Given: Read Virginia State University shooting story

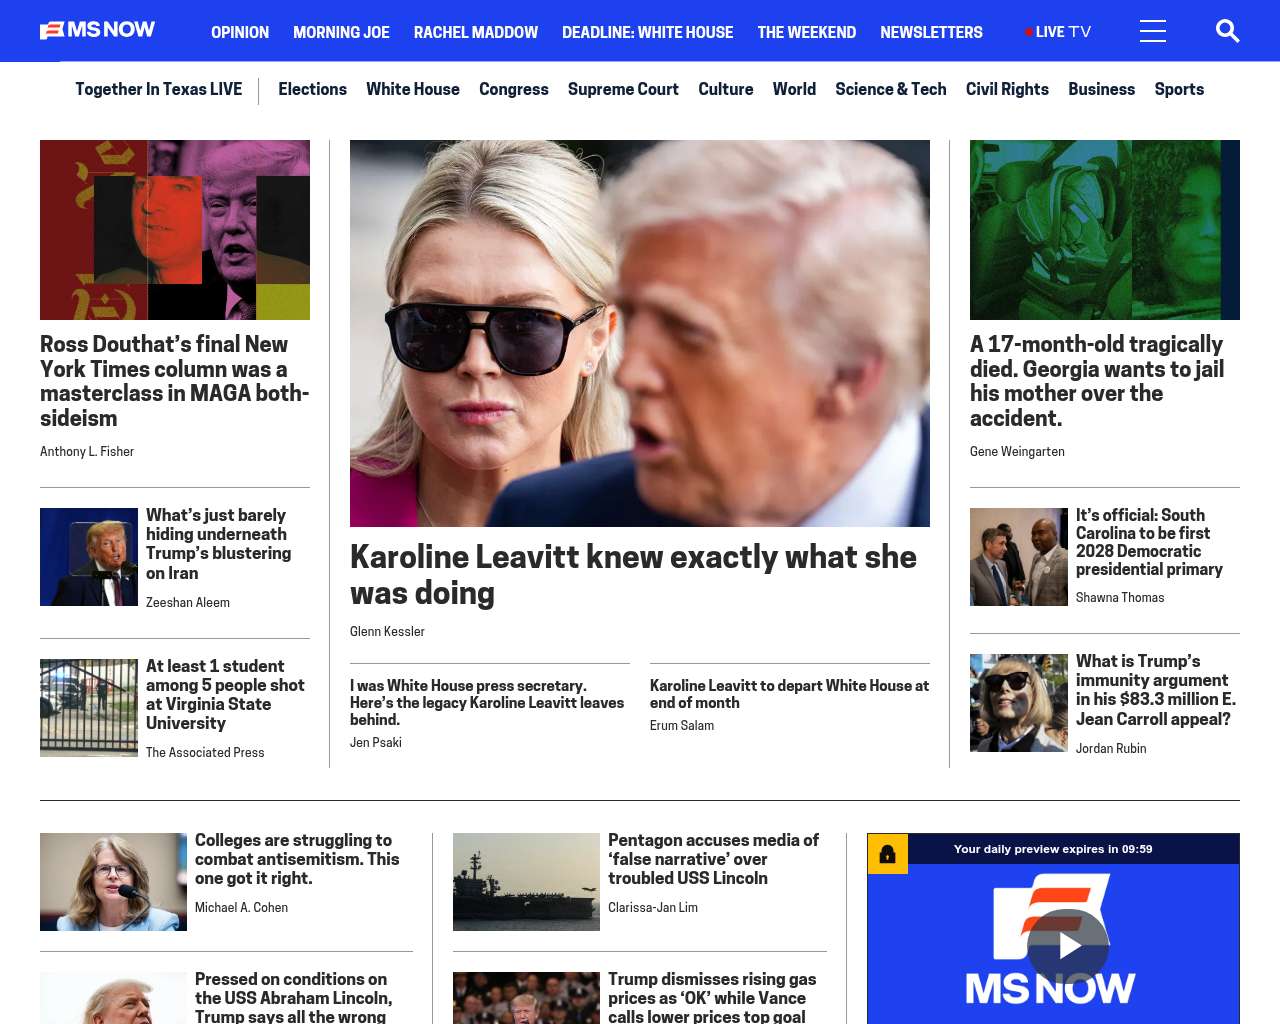Looking at the screenshot, I should [225, 695].
